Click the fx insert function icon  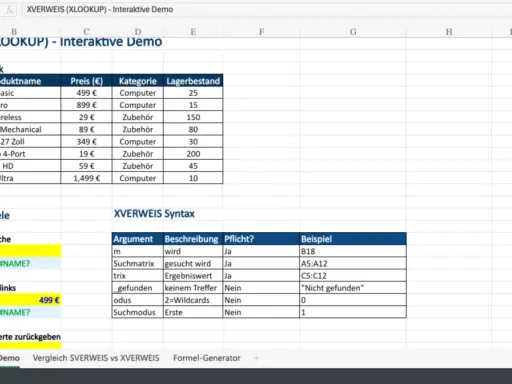coord(9,9)
